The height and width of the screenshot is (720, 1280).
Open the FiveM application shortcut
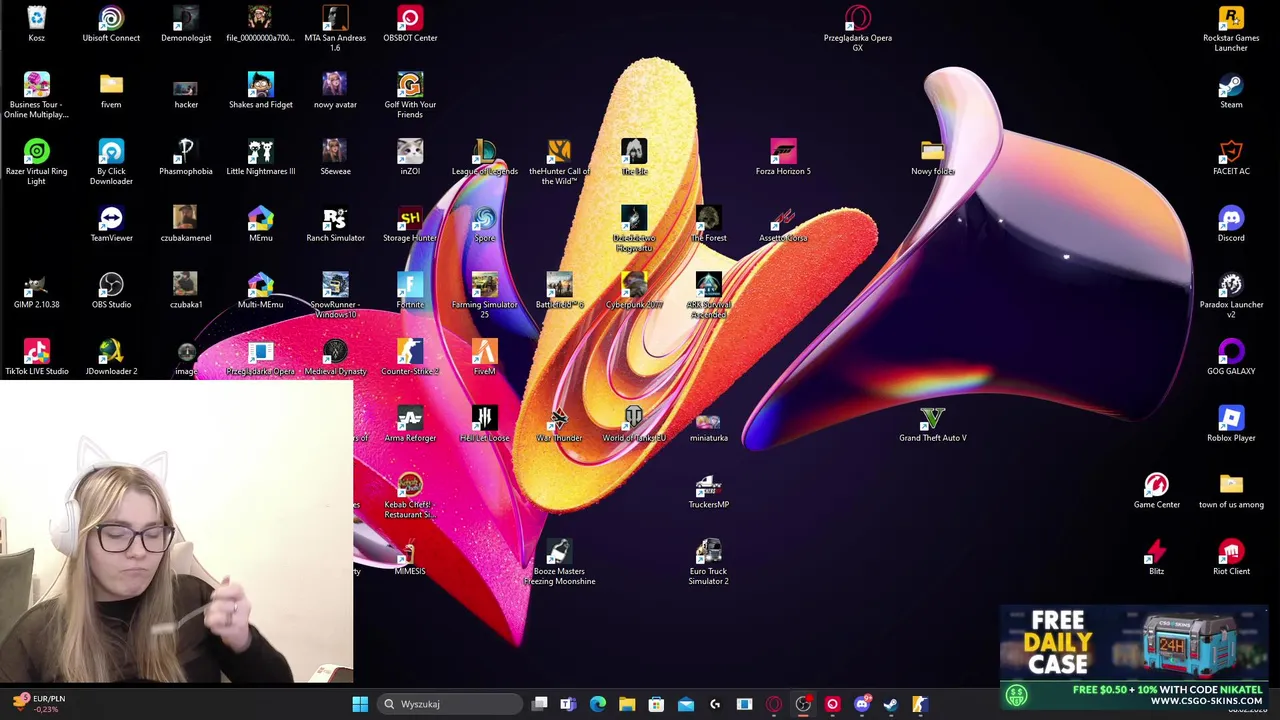tap(484, 357)
